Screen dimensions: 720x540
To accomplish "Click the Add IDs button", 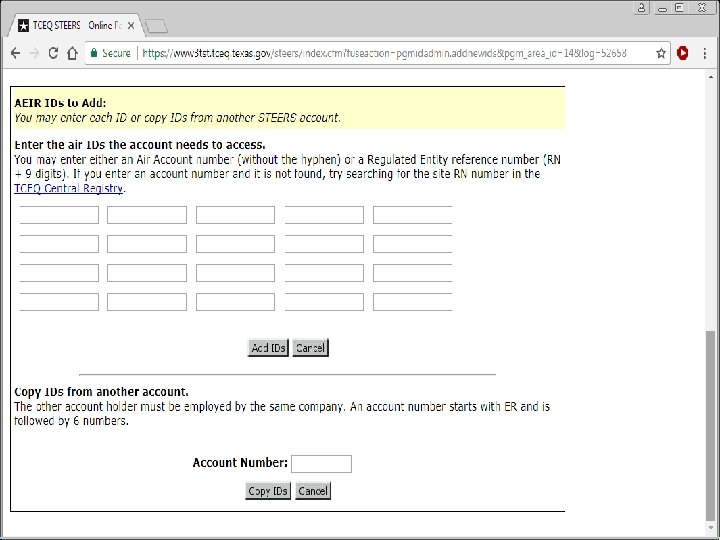I will pos(268,348).
